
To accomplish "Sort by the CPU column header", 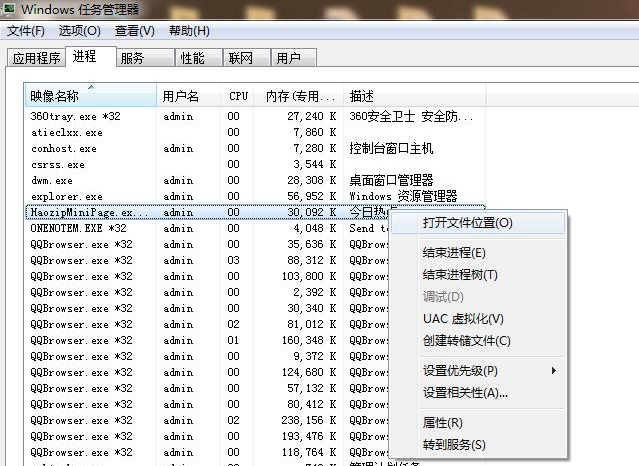I will [238, 97].
